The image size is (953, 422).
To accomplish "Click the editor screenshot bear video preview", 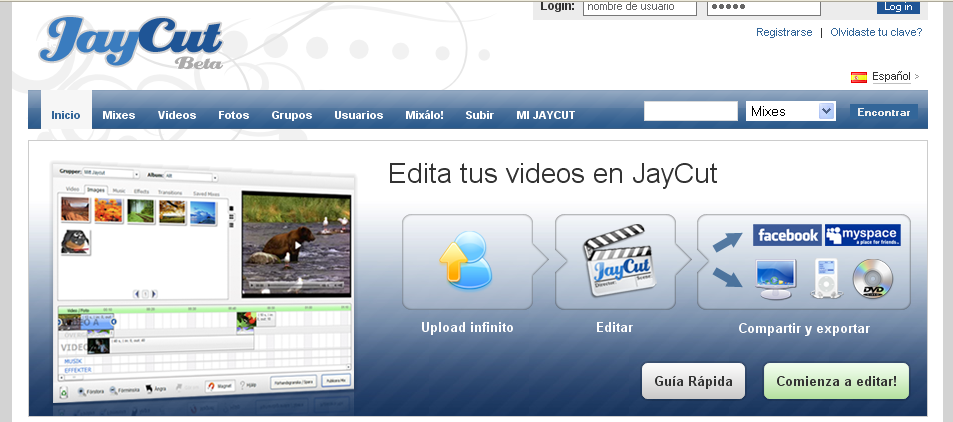I will coord(297,244).
